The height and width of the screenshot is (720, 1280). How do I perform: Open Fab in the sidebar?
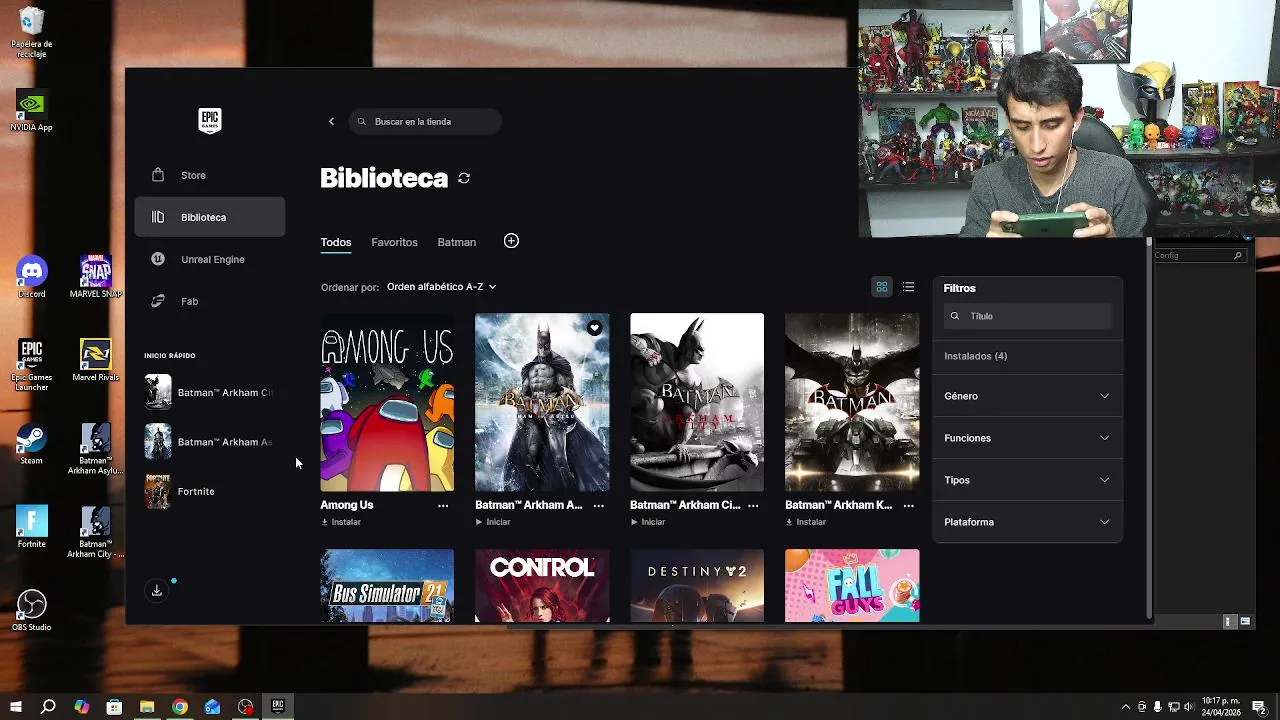[210, 301]
